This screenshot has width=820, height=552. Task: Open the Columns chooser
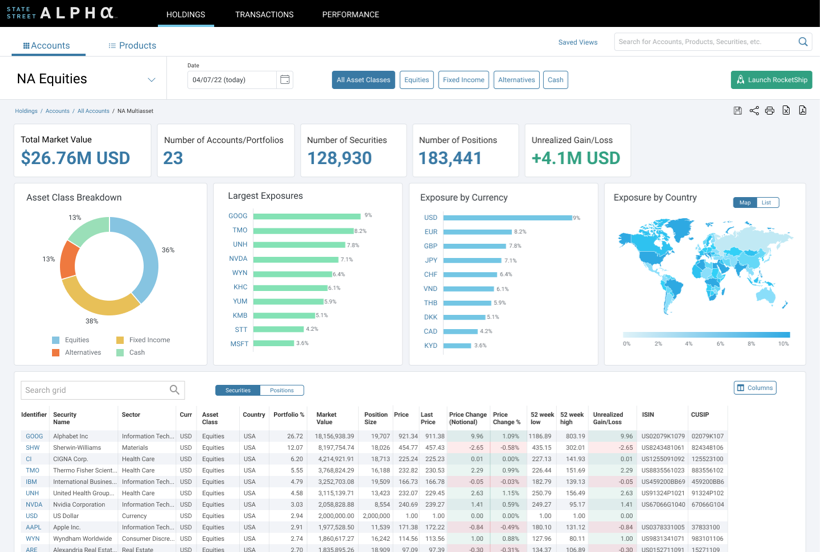click(x=755, y=388)
